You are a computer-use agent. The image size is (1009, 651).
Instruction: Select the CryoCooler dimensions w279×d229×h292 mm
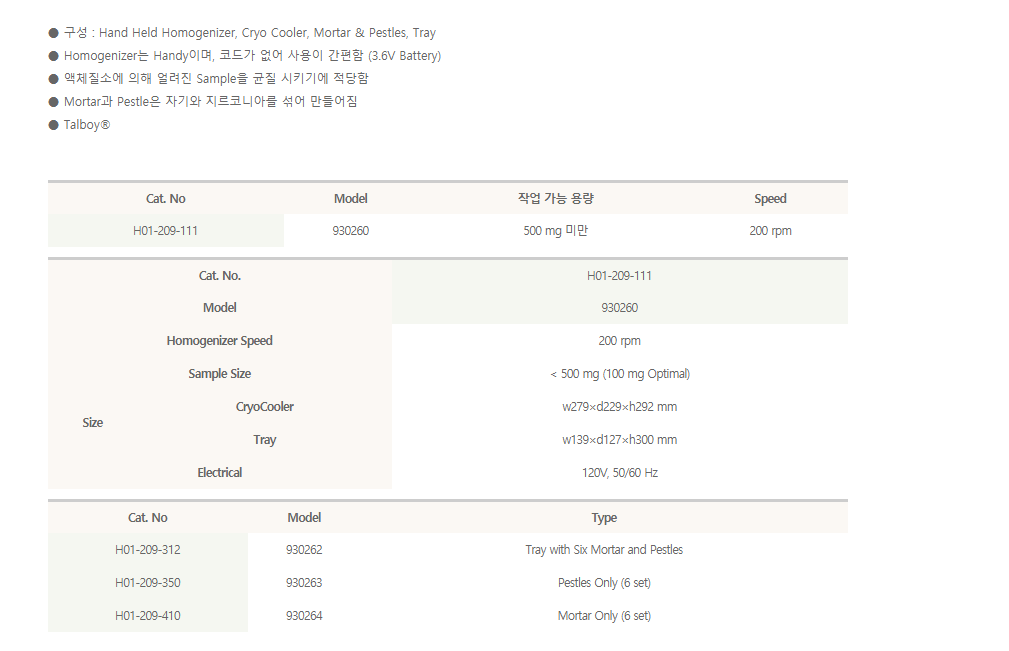(619, 407)
